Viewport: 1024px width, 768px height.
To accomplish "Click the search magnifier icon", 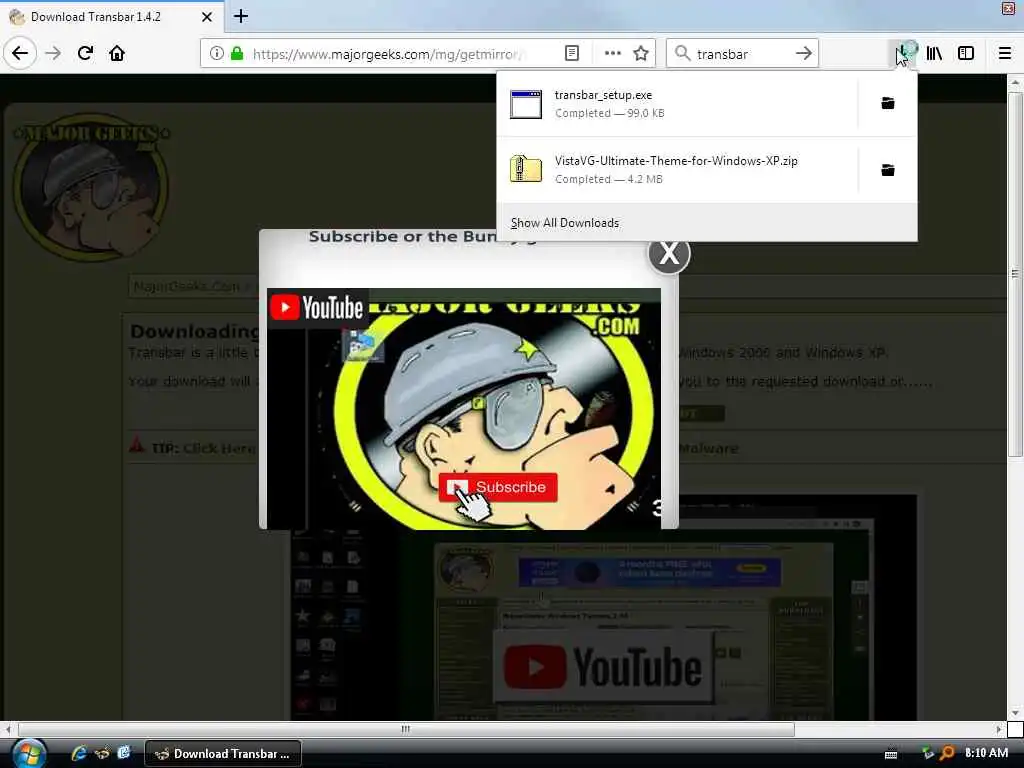I will pyautogui.click(x=682, y=54).
